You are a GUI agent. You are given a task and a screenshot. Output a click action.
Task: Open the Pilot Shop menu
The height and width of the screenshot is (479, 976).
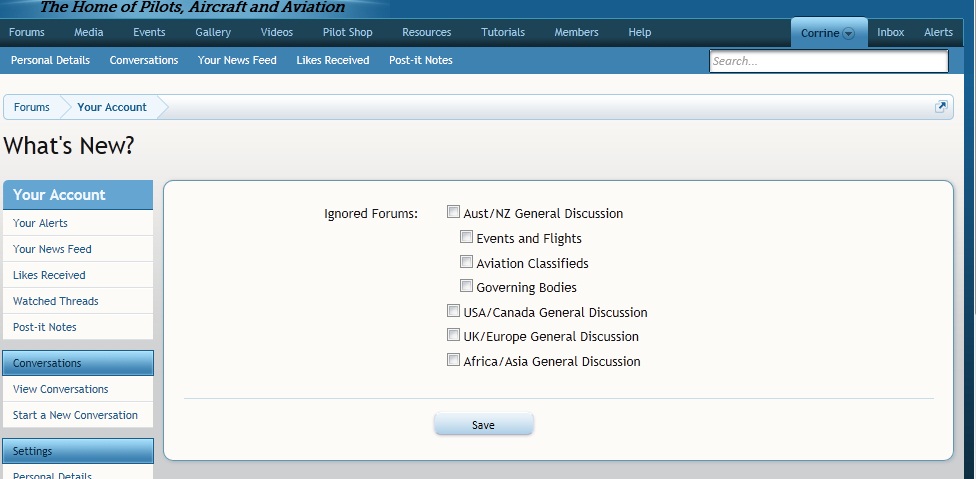347,32
